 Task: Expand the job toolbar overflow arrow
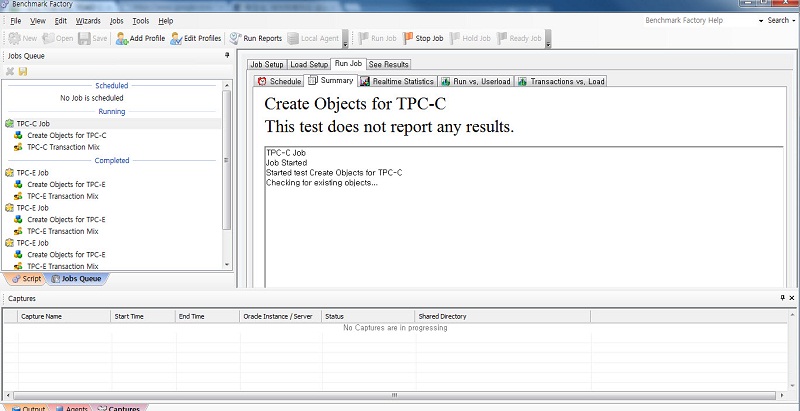548,40
